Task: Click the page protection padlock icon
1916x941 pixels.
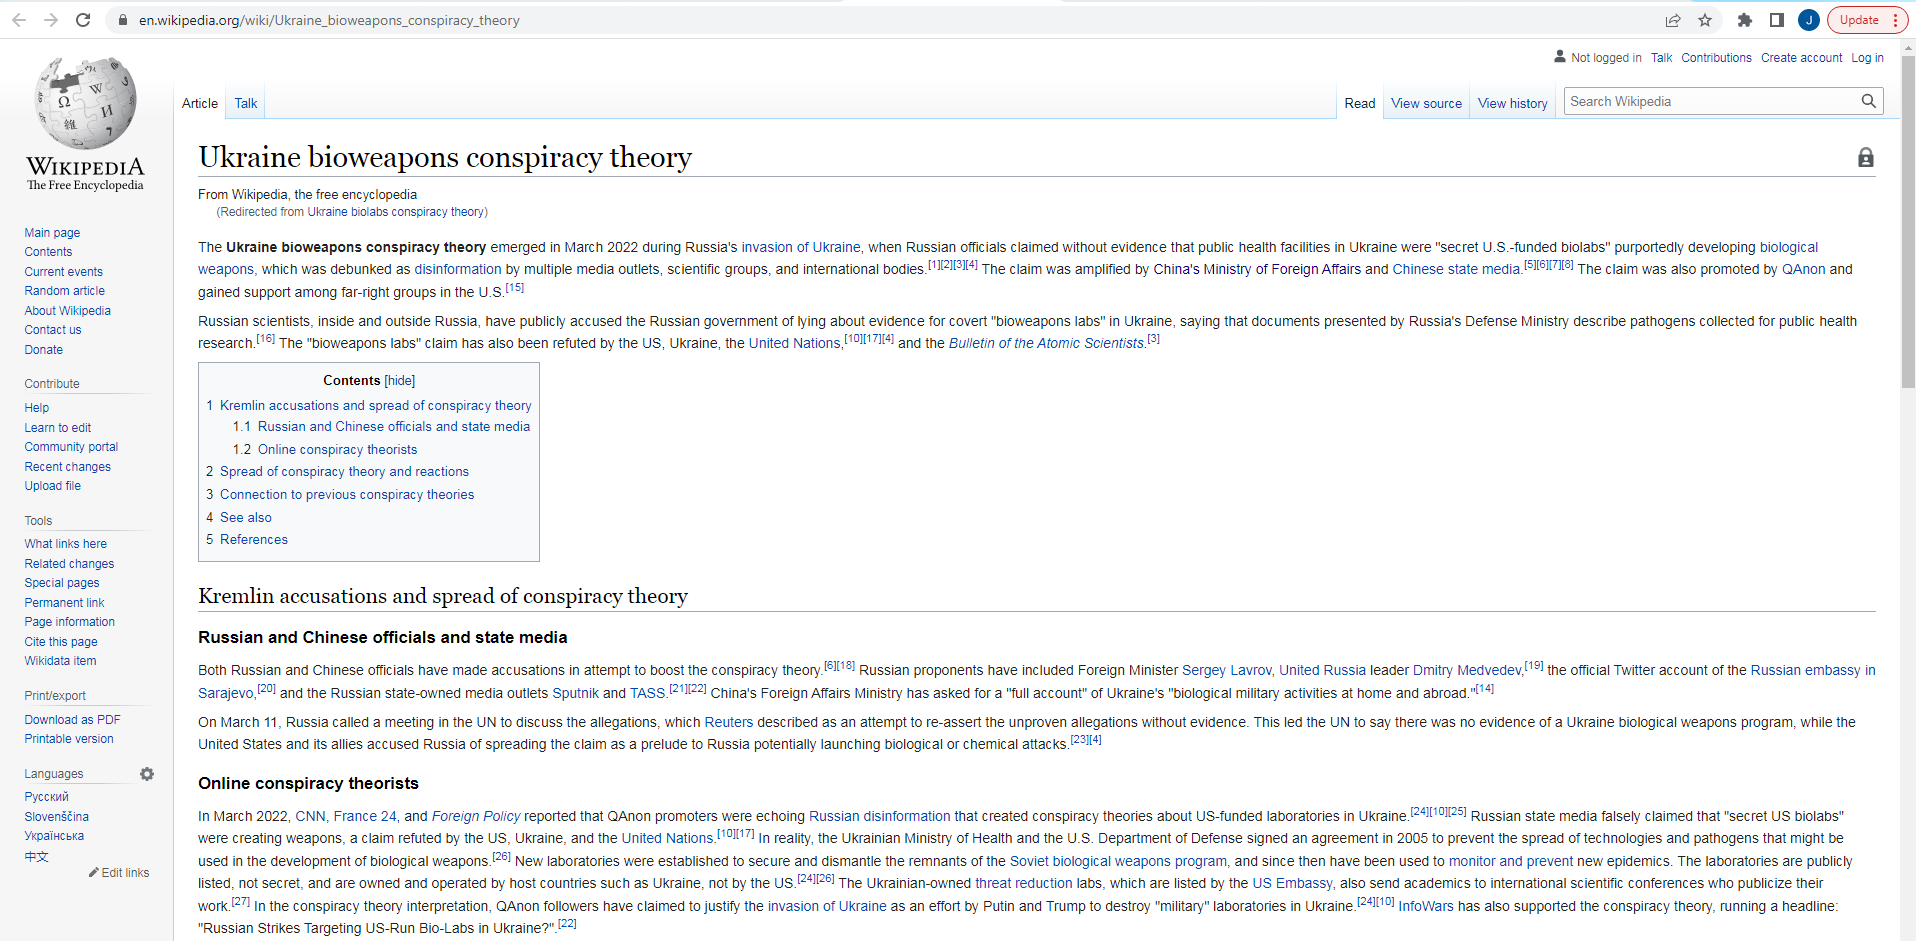Action: coord(1866,157)
